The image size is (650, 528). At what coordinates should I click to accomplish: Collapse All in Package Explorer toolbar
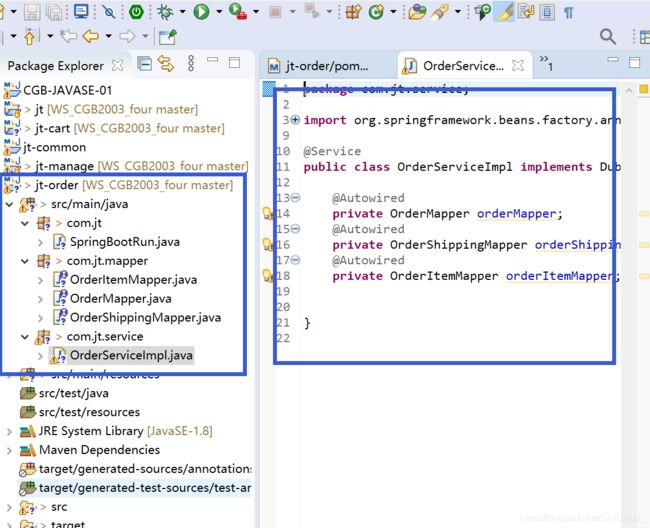coord(144,63)
